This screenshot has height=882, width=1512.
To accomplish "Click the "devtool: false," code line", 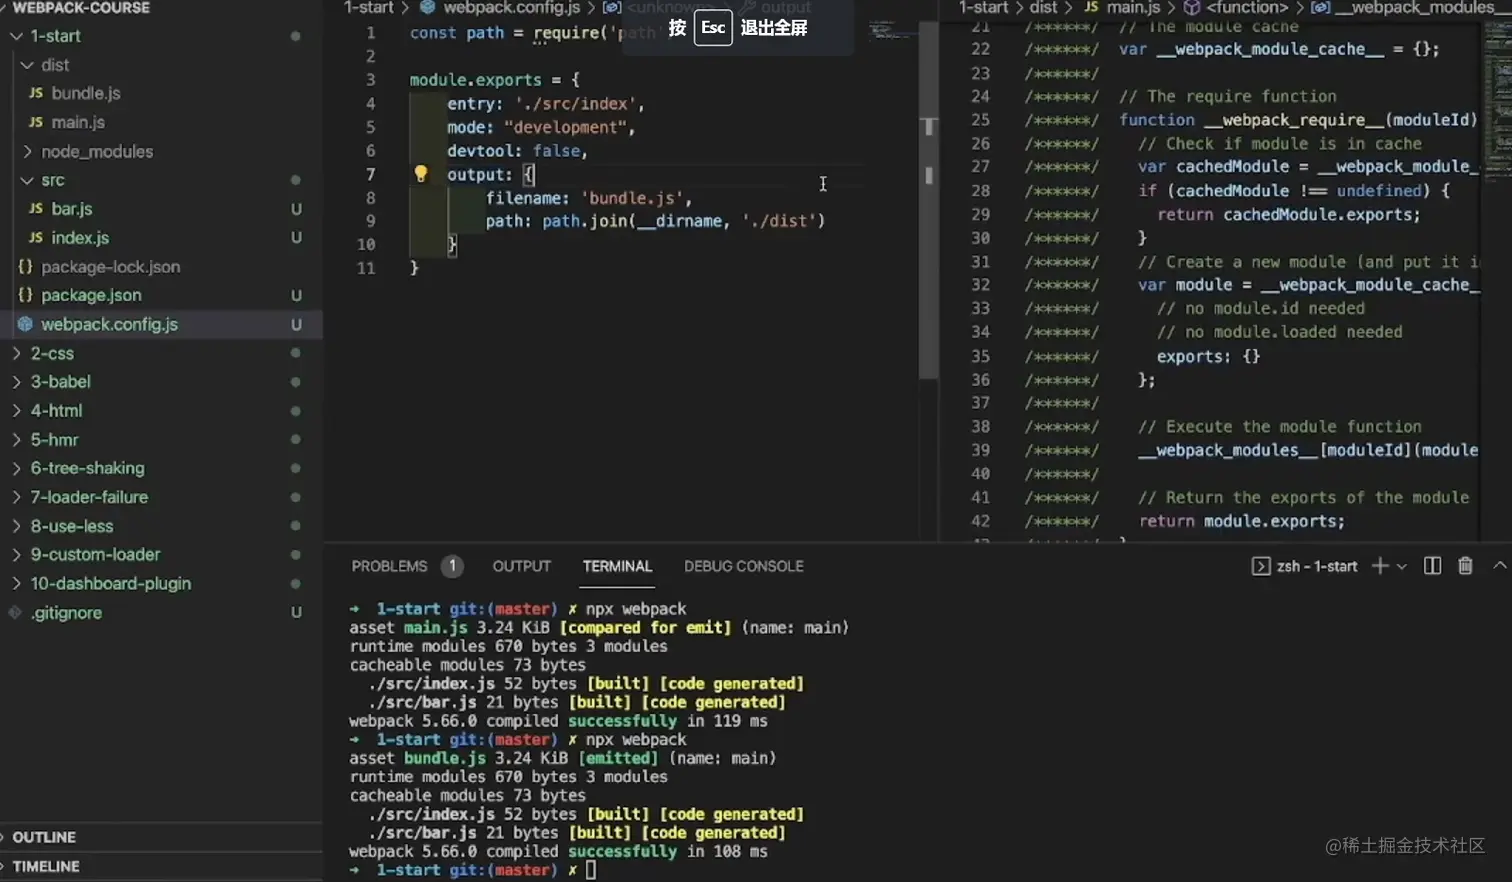I will point(517,151).
